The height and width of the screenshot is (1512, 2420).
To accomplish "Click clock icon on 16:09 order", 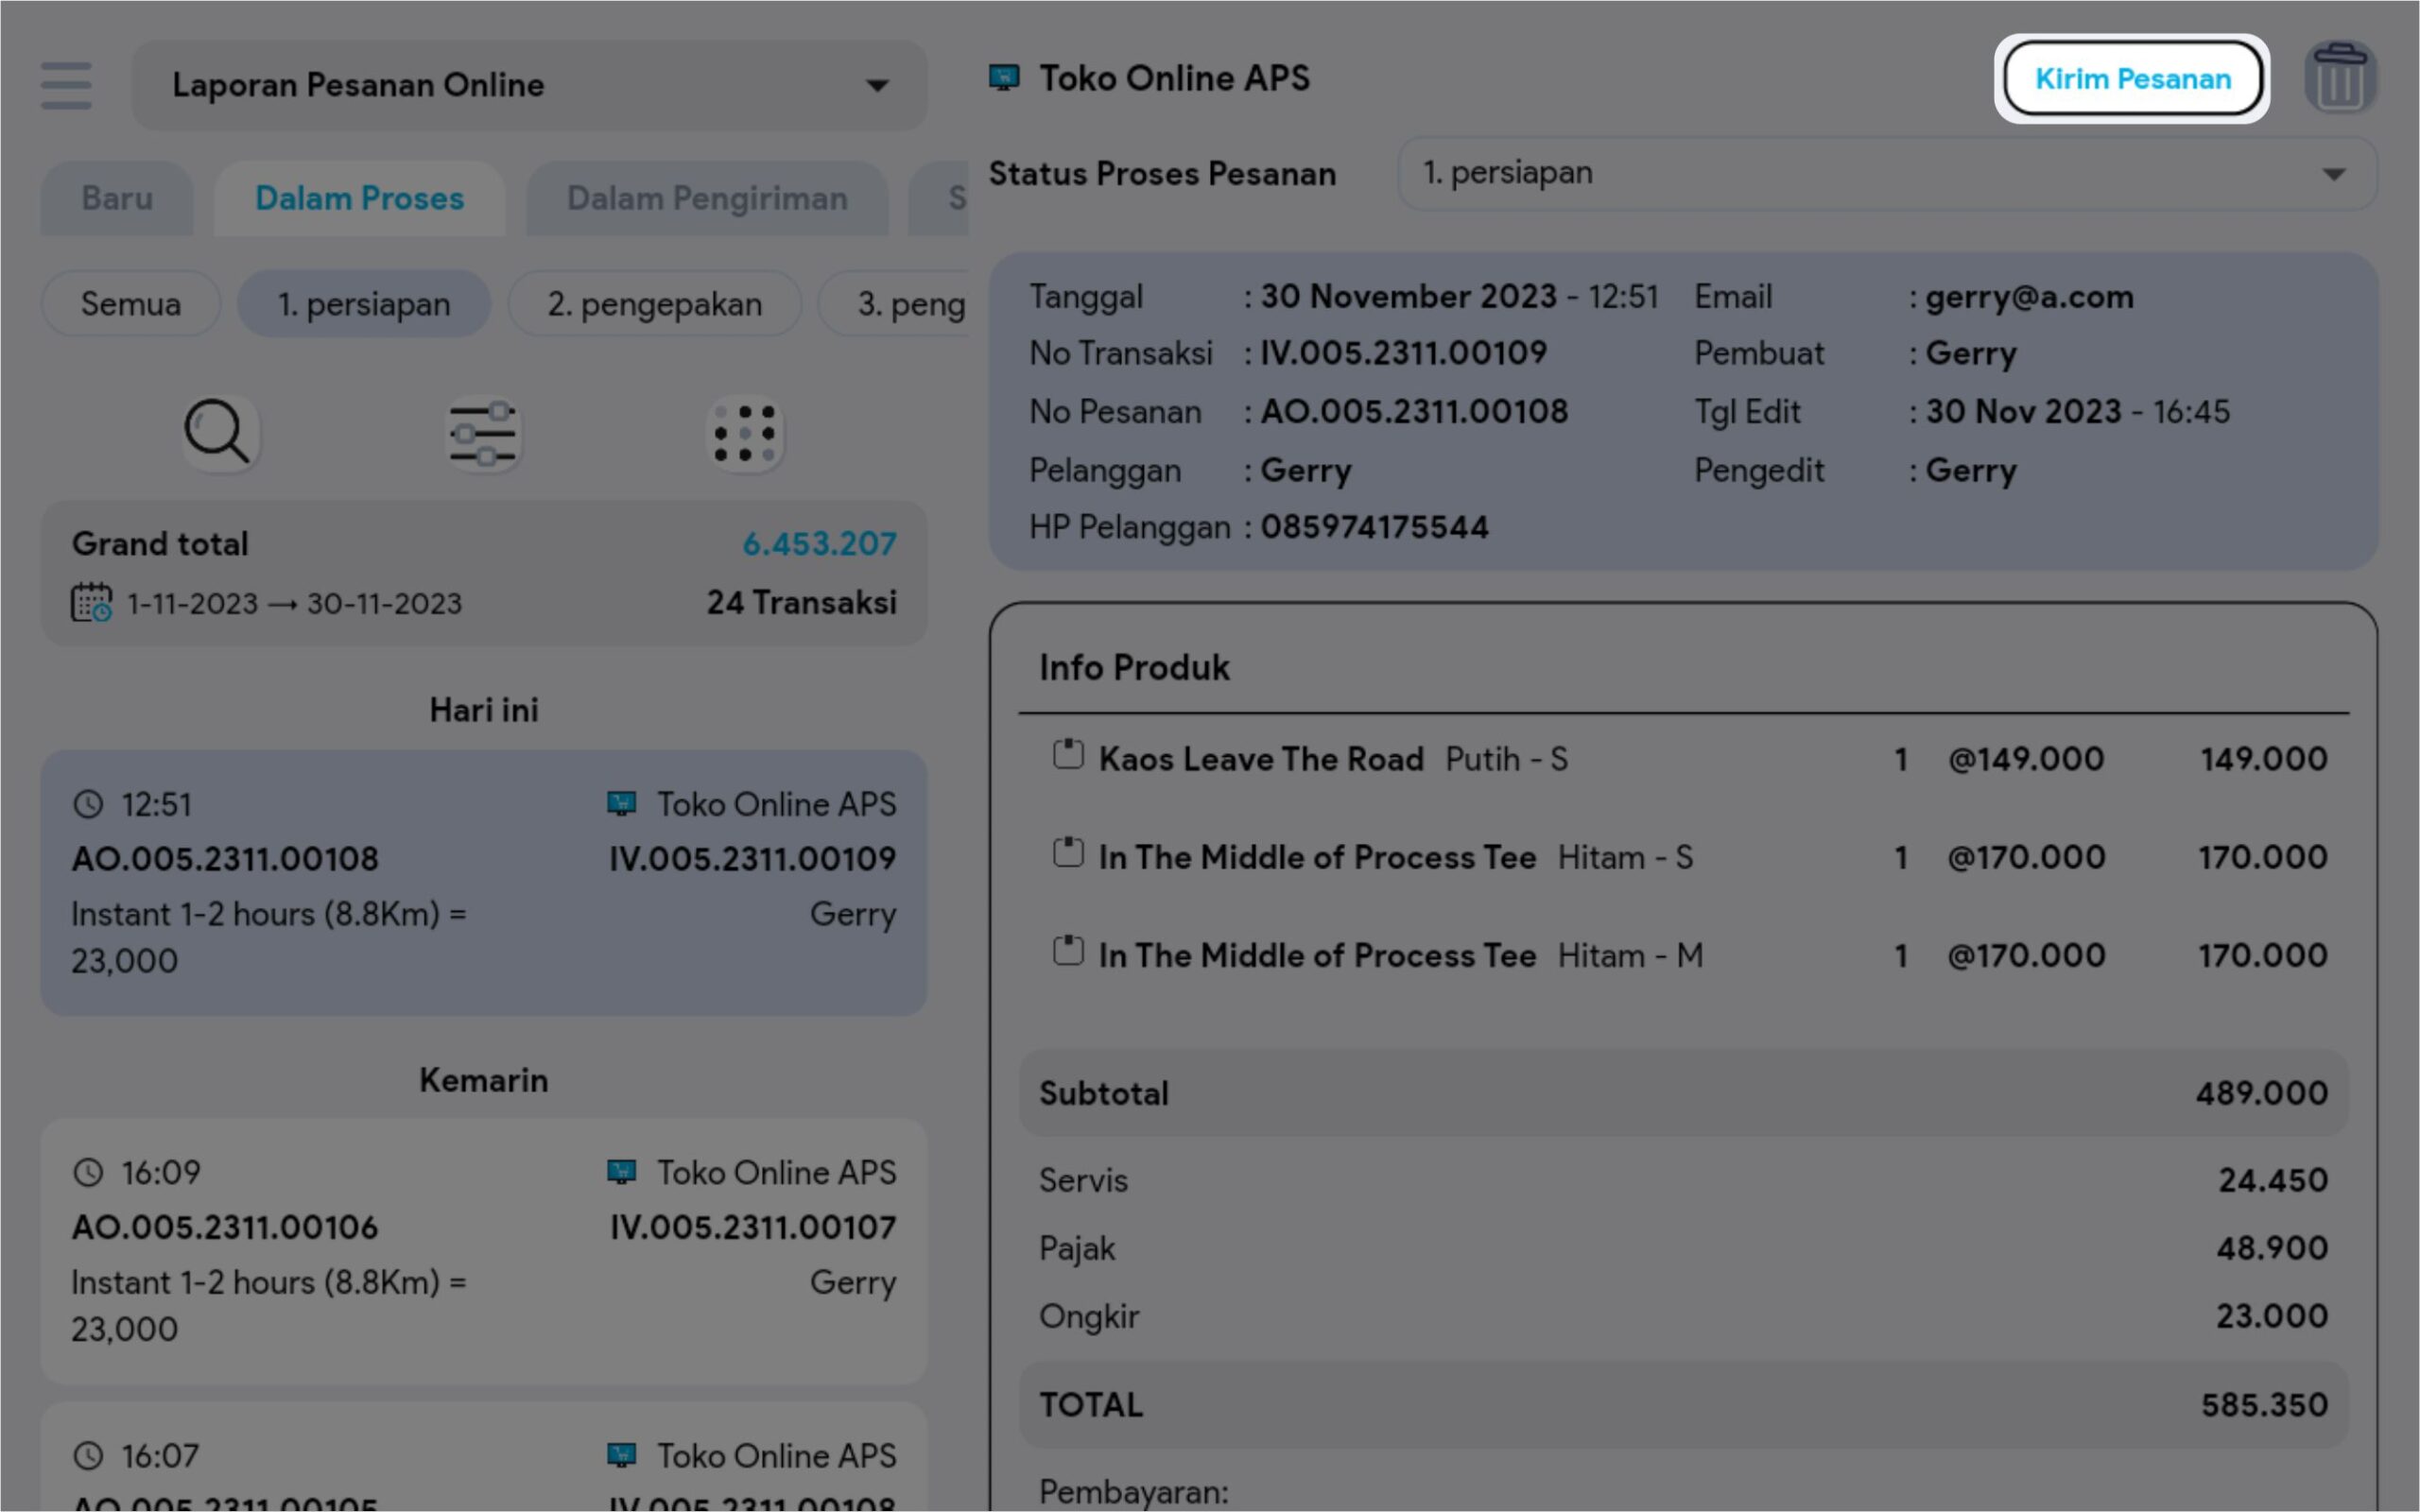I will [x=89, y=1172].
